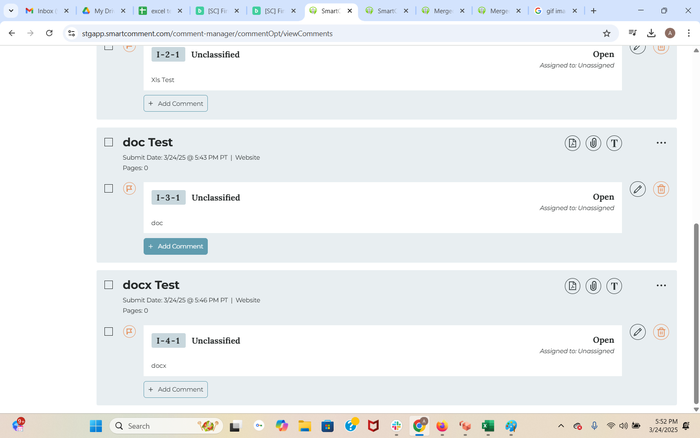
Task: Select the doc Test submission checkbox
Action: 109,142
